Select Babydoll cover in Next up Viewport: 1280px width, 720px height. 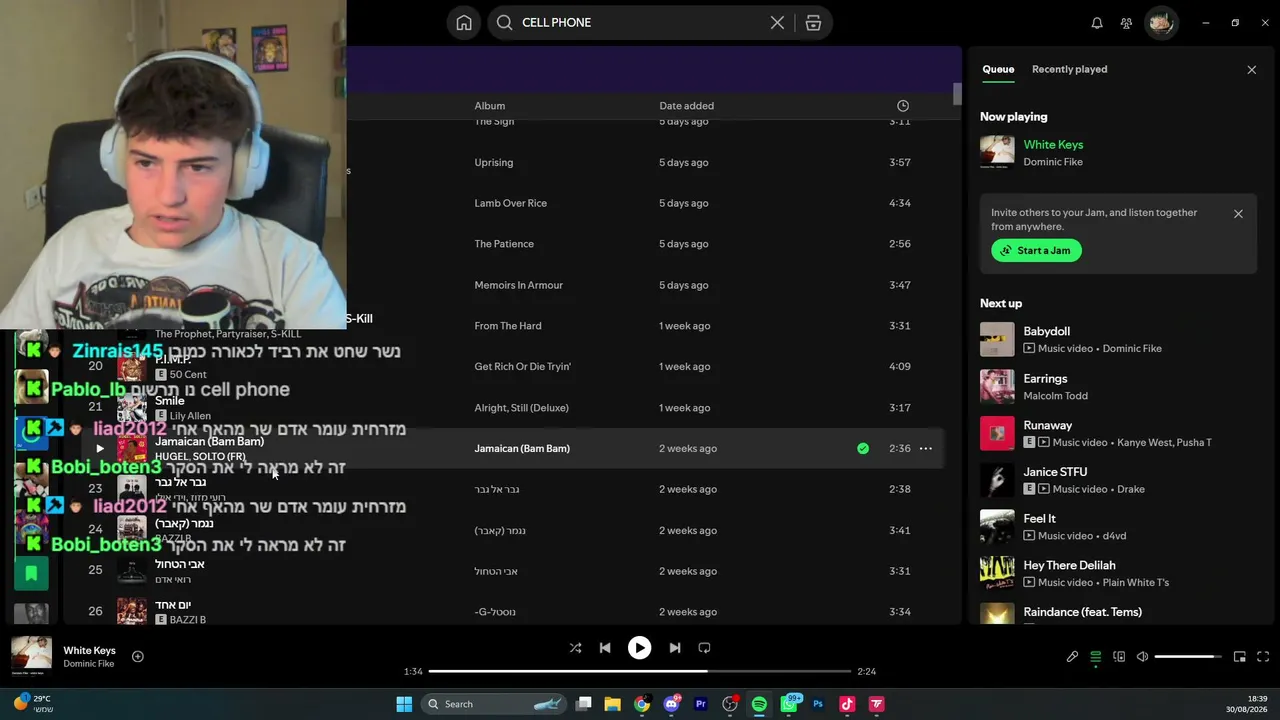pos(997,340)
